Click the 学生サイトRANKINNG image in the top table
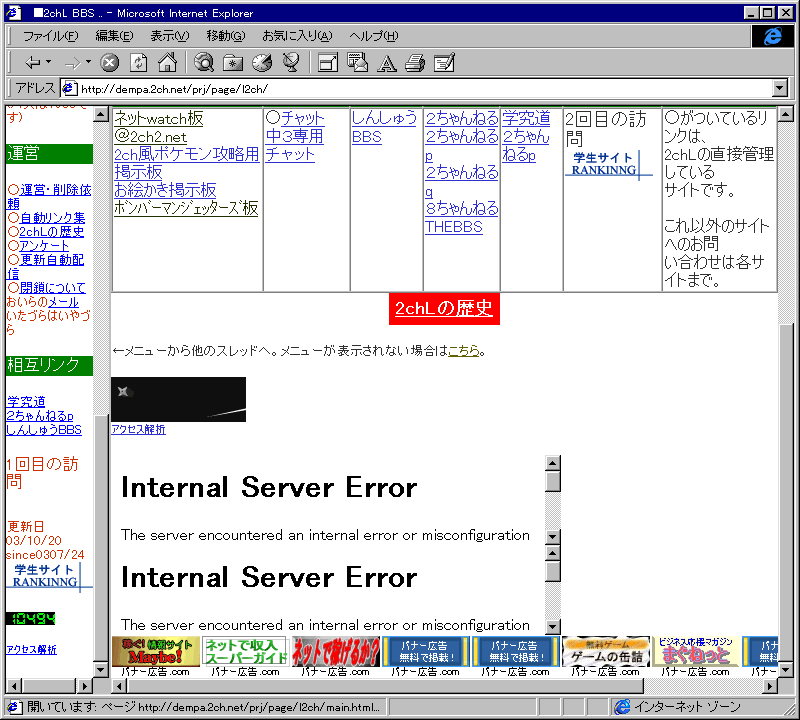Screen dimensions: 800x720 tap(608, 164)
